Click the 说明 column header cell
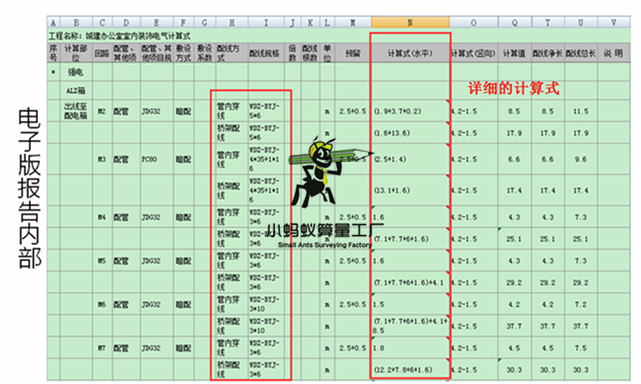Screen dimensions: 641x384 click(614, 53)
